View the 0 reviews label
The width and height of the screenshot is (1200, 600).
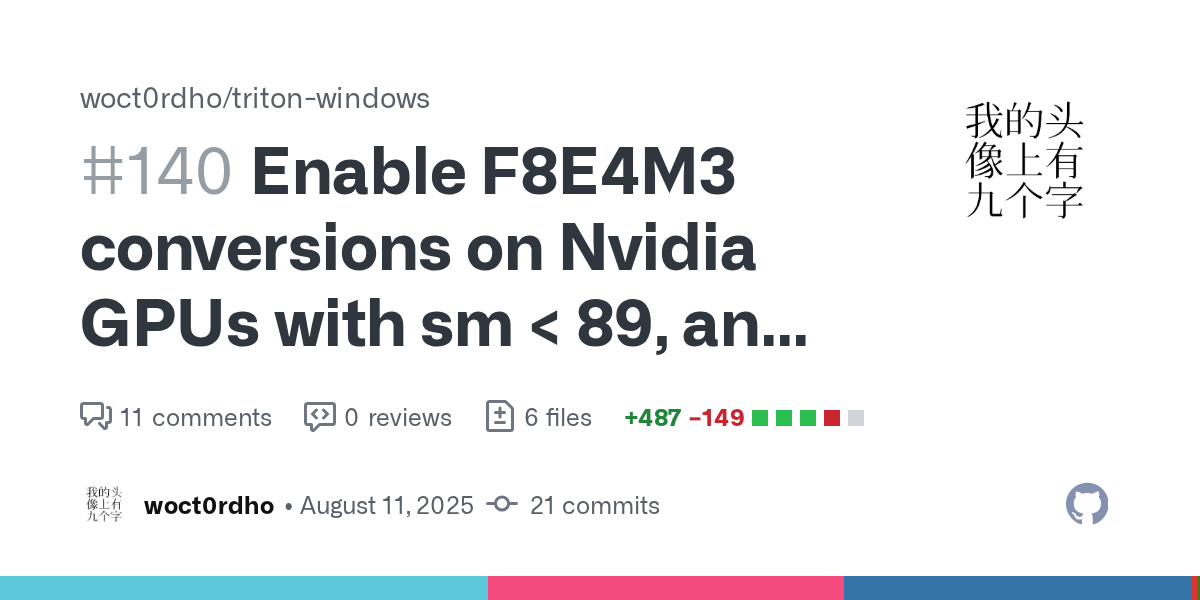point(398,417)
